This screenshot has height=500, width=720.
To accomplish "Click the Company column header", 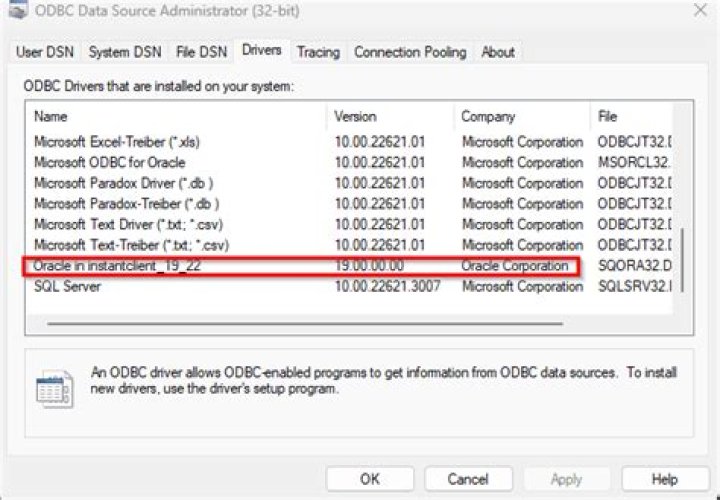I will (522, 117).
